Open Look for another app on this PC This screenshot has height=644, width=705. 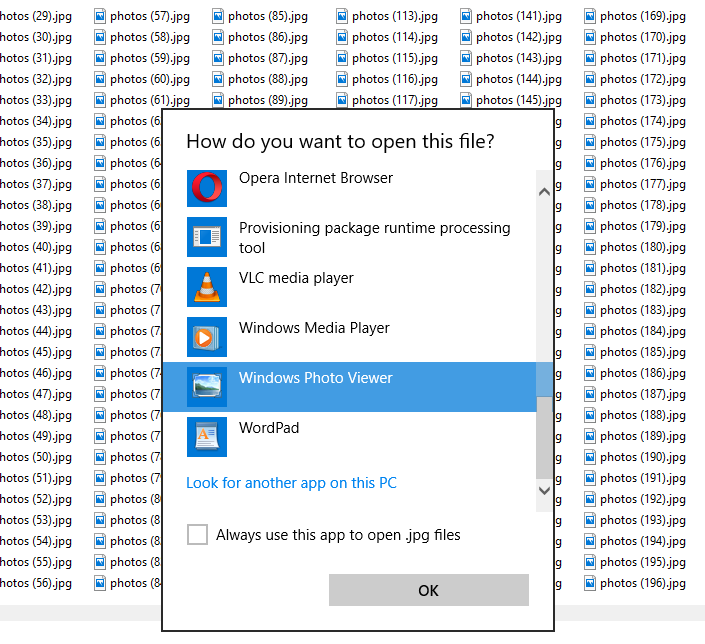[291, 483]
